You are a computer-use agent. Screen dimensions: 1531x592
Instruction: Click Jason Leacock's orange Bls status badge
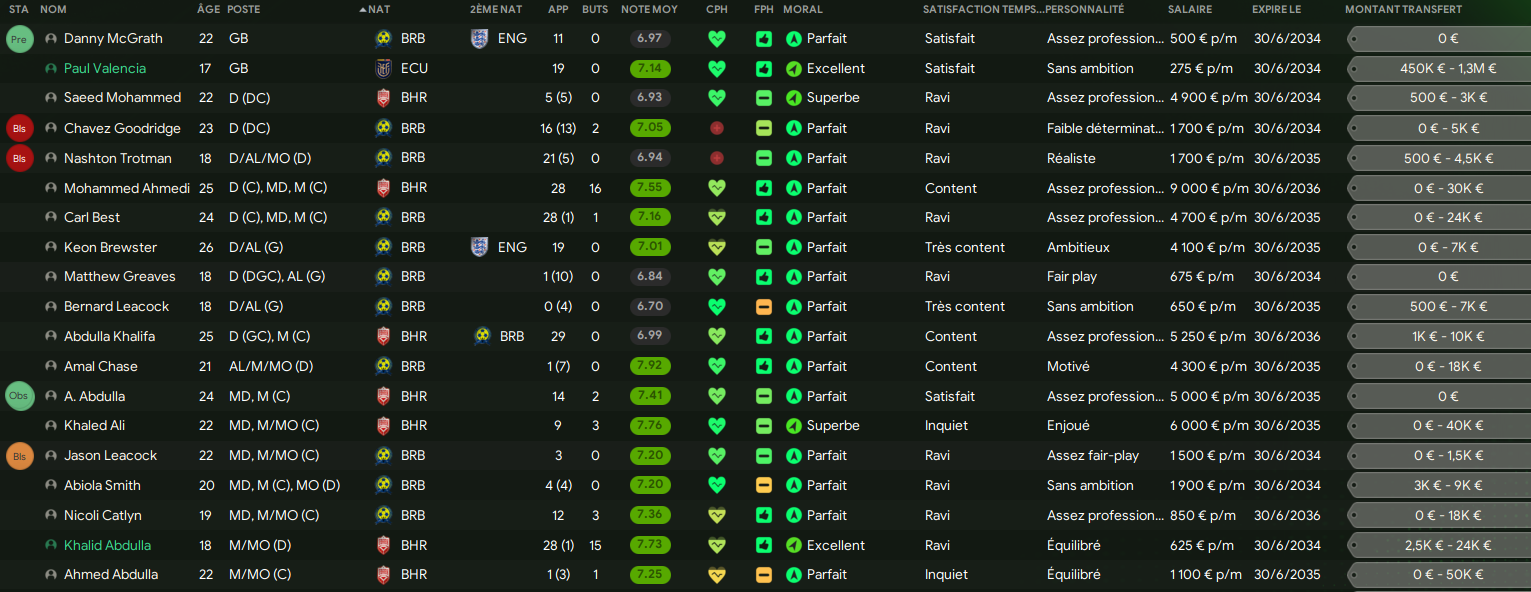tap(19, 456)
